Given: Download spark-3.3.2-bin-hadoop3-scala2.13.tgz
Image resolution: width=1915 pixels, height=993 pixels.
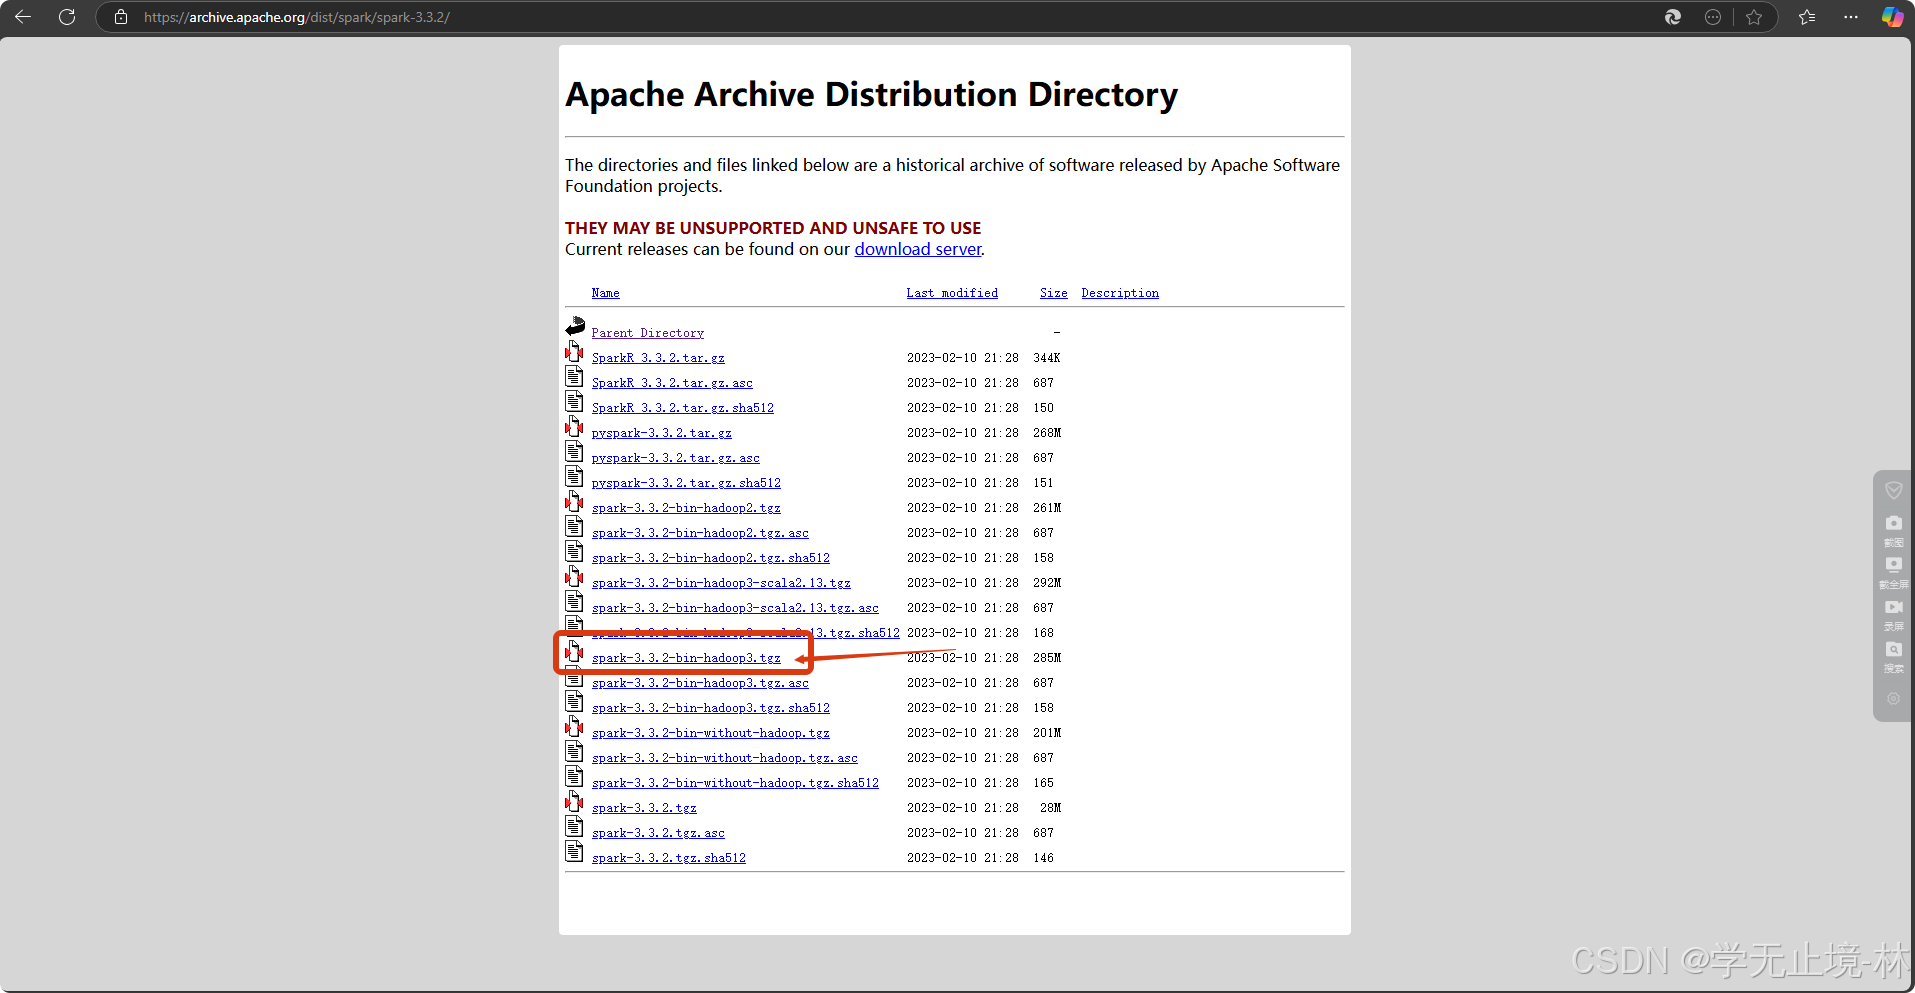Looking at the screenshot, I should [x=721, y=583].
